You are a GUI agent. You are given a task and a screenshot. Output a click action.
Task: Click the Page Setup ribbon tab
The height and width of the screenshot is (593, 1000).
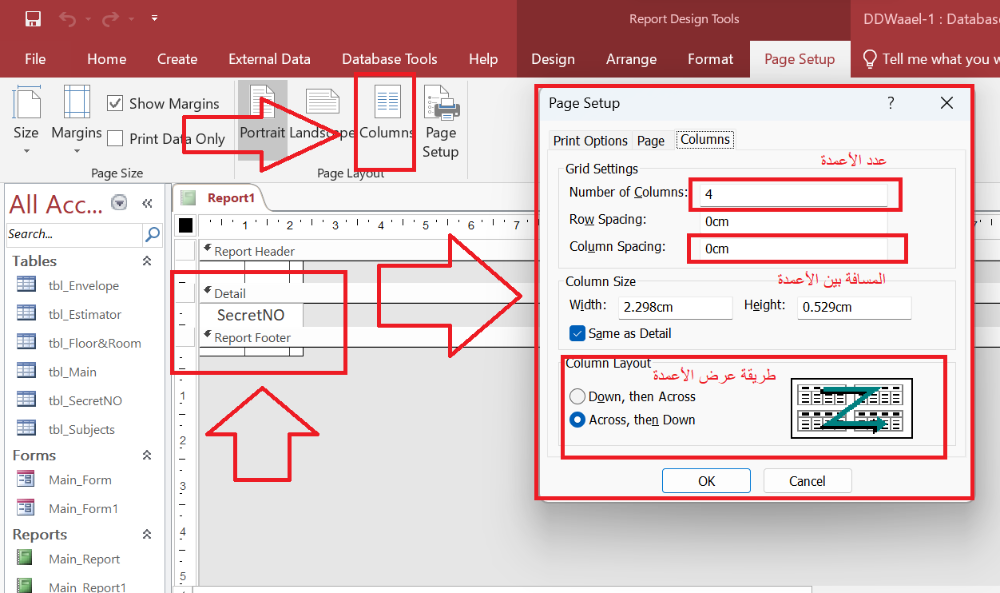click(800, 59)
